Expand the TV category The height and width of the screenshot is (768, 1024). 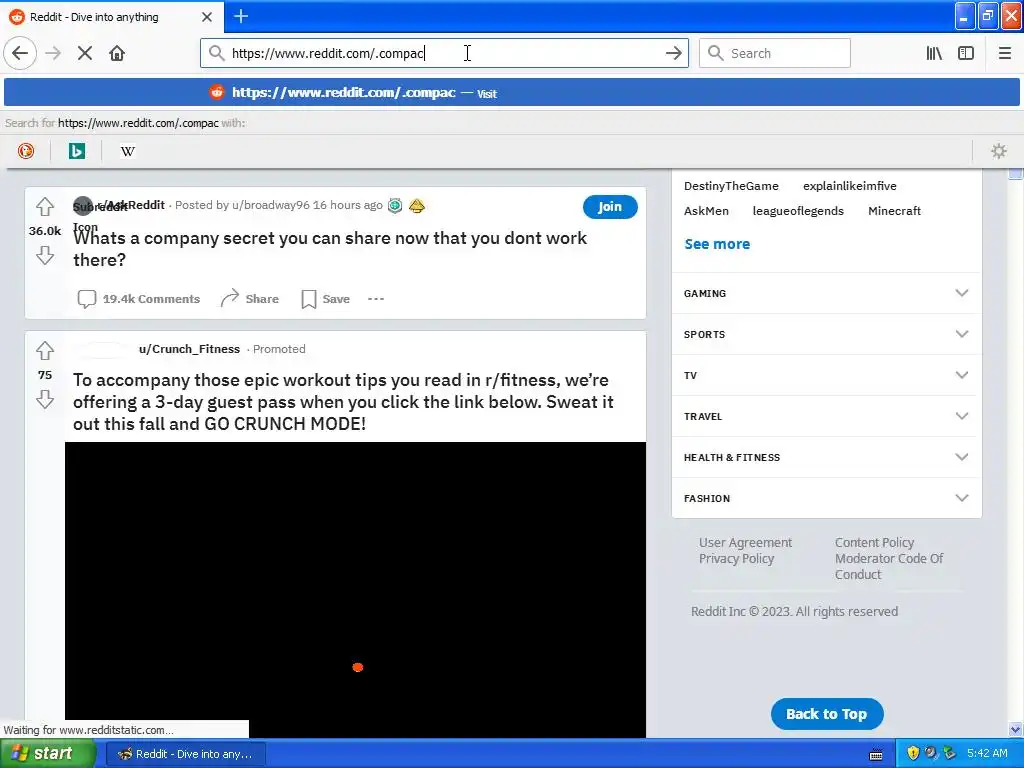pyautogui.click(x=826, y=376)
